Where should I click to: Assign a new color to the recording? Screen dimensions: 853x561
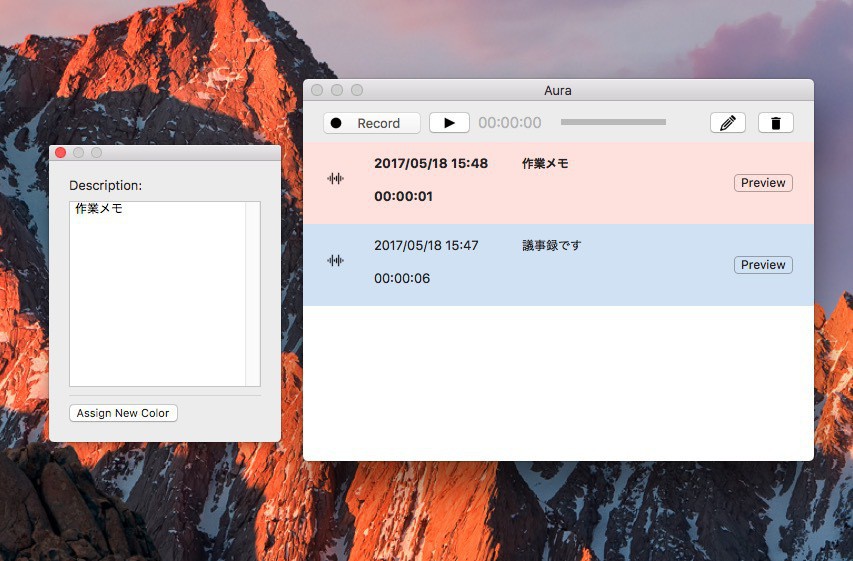coord(123,413)
